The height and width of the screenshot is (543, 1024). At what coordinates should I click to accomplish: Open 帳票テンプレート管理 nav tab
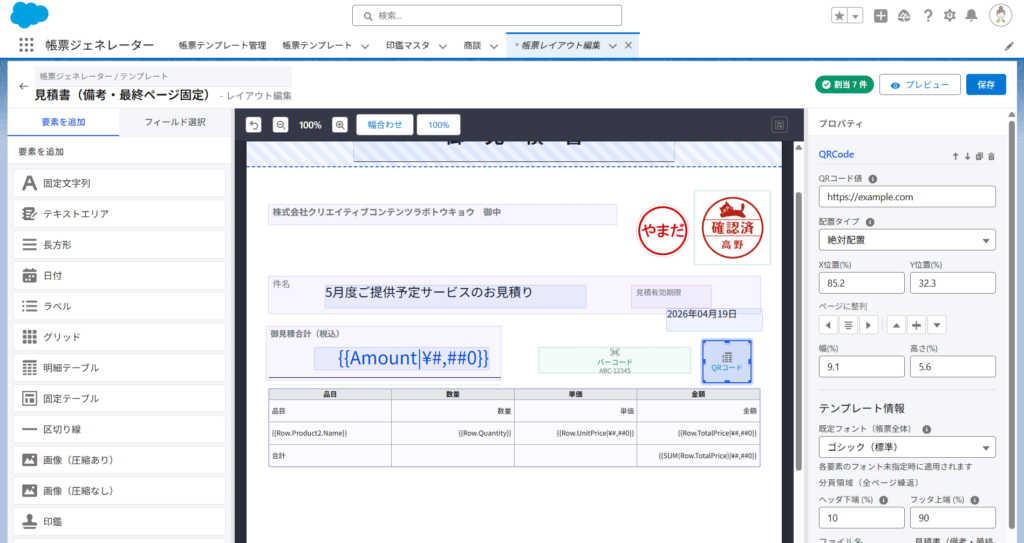[223, 46]
